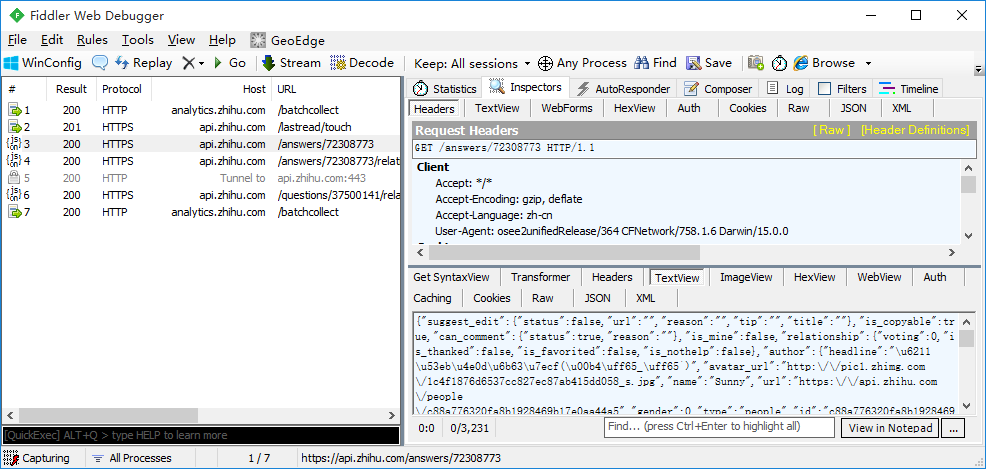Click All Processes filter in status bar

[x=131, y=458]
